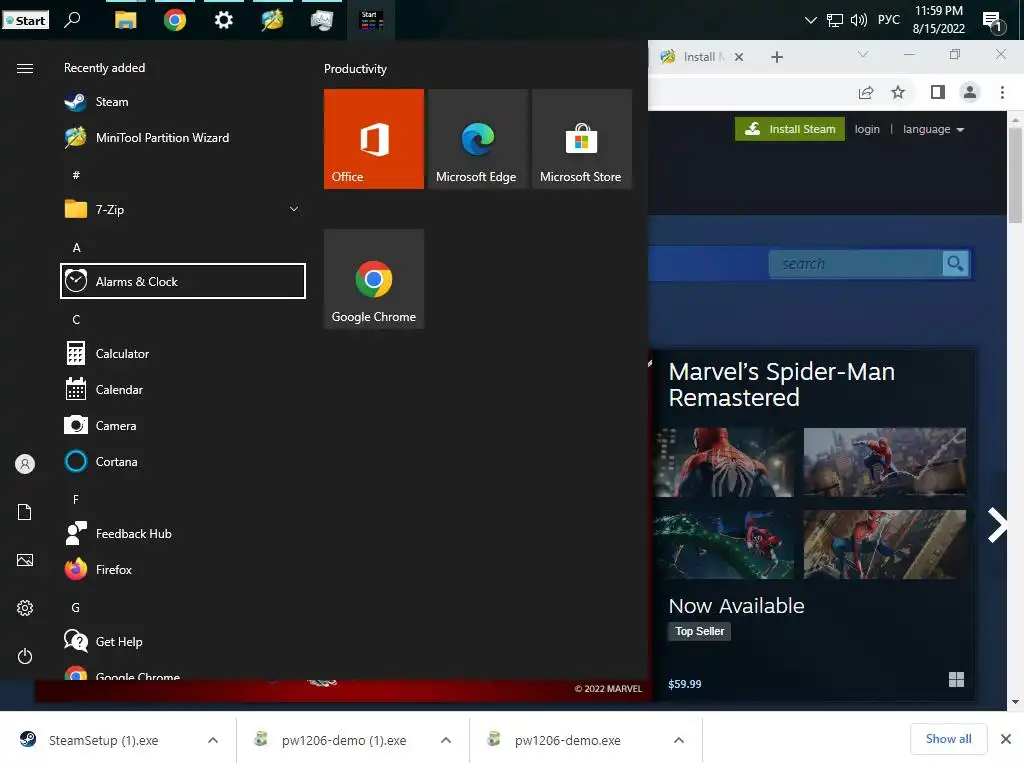Open Steam from the Recently added list
1024x768 pixels.
(183, 102)
